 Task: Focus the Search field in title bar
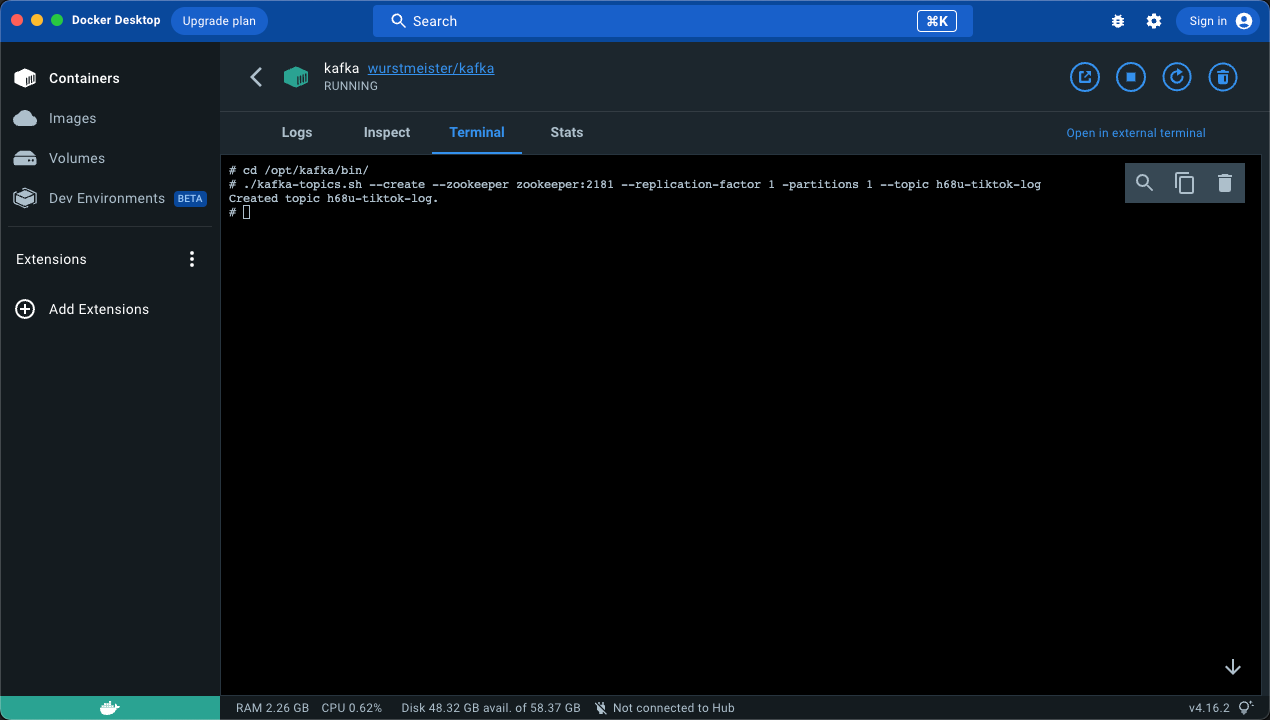pos(673,21)
